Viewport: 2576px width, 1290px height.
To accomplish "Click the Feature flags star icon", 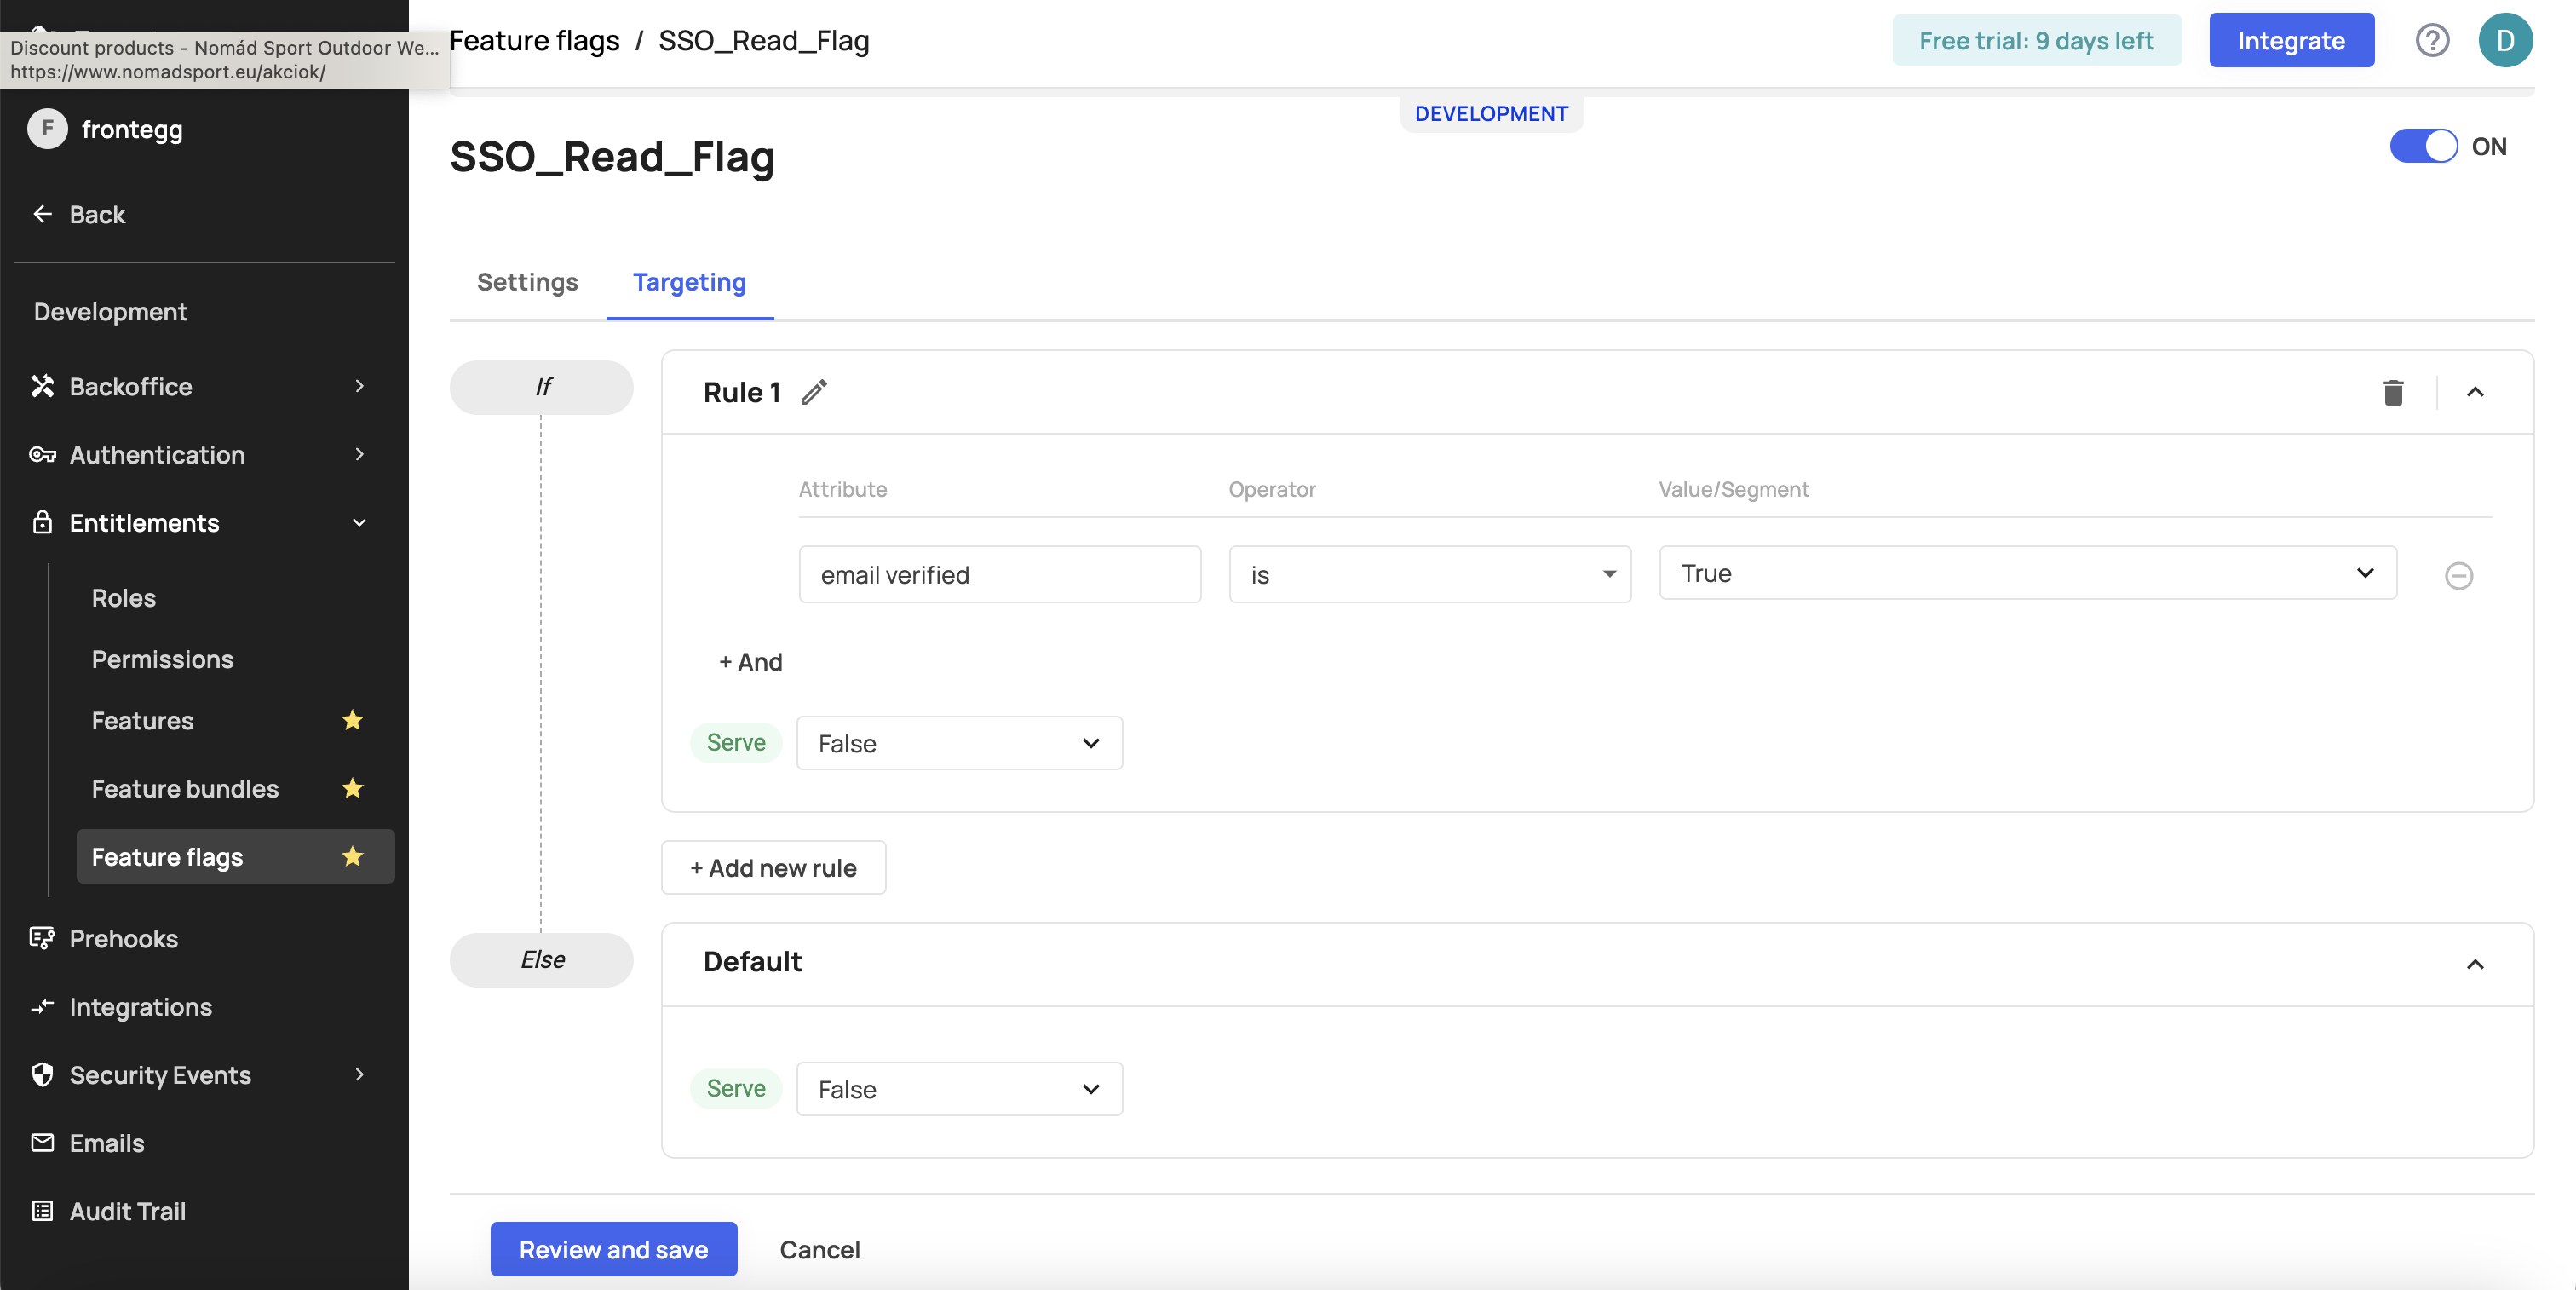I will tap(352, 856).
